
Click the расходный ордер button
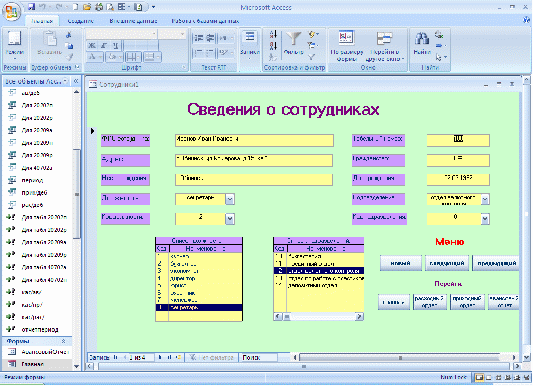point(429,302)
